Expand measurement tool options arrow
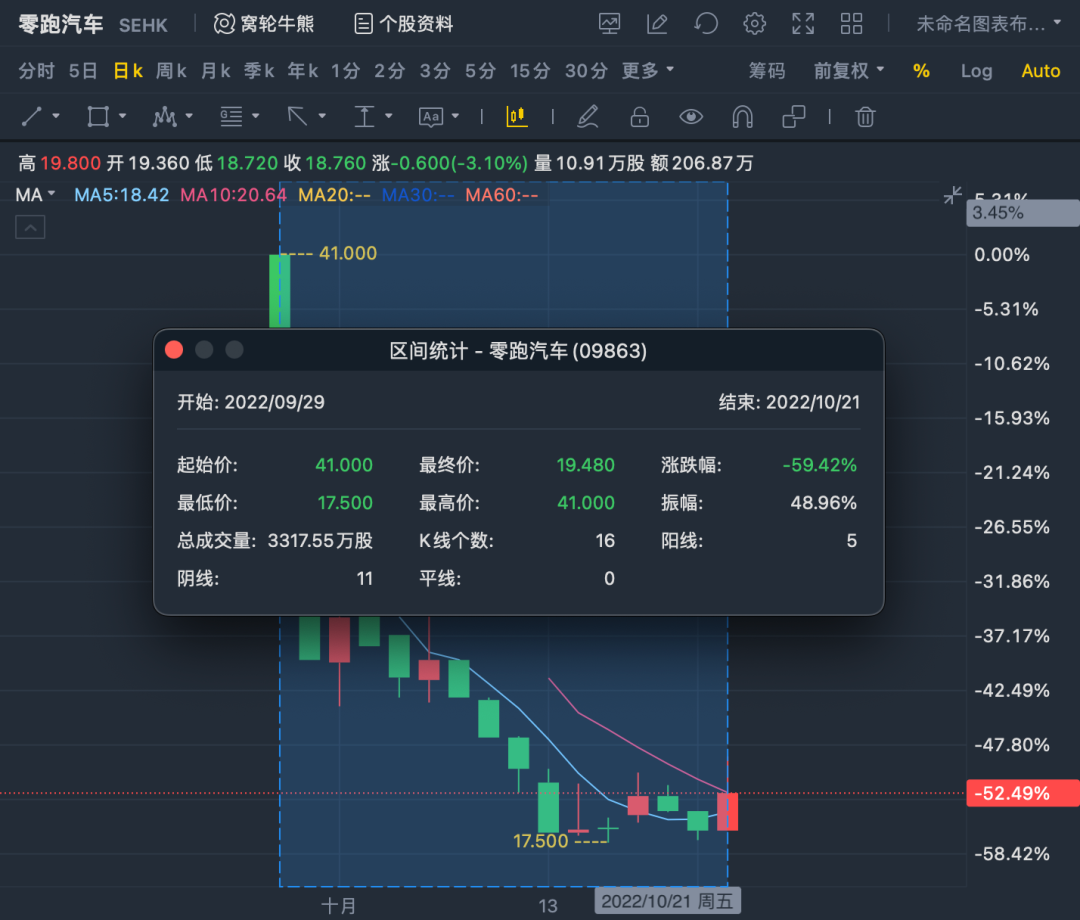The height and width of the screenshot is (920, 1080). tap(388, 116)
